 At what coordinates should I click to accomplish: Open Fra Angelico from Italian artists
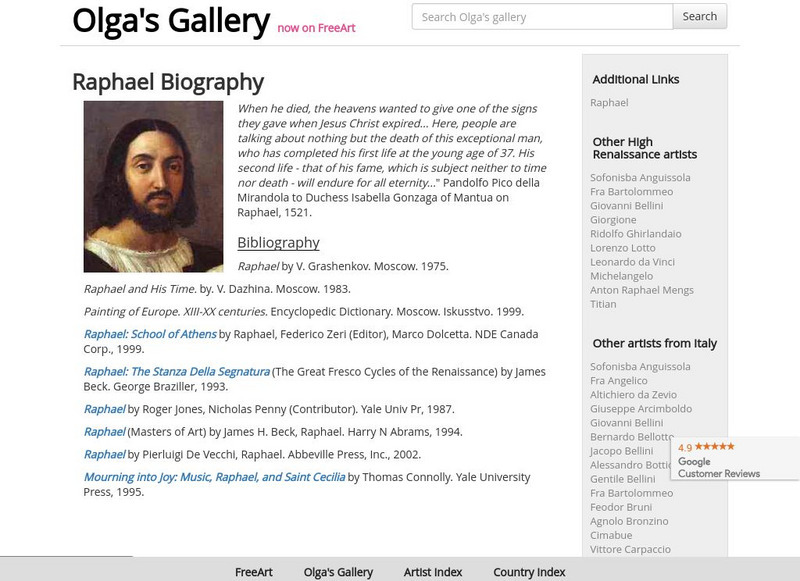tap(619, 381)
